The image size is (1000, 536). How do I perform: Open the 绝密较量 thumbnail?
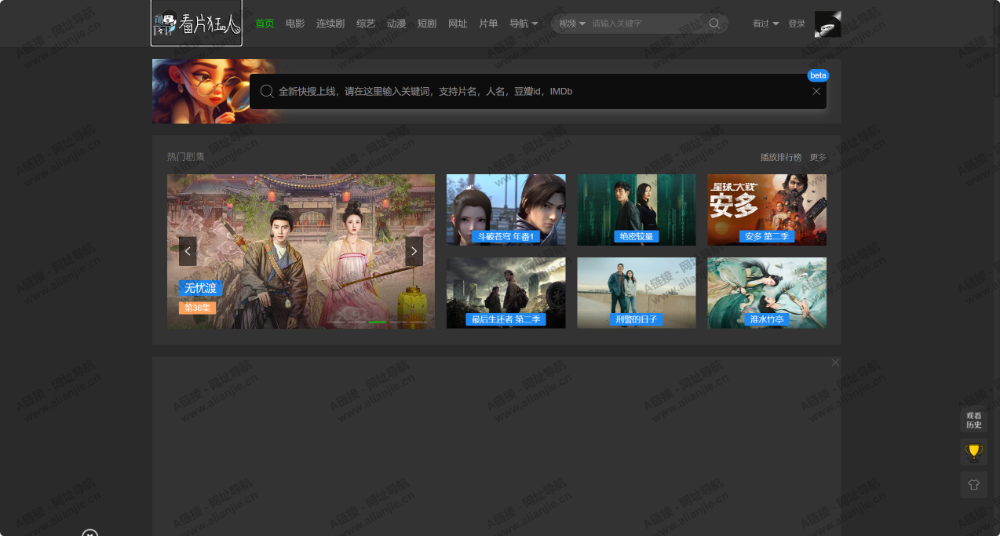636,210
